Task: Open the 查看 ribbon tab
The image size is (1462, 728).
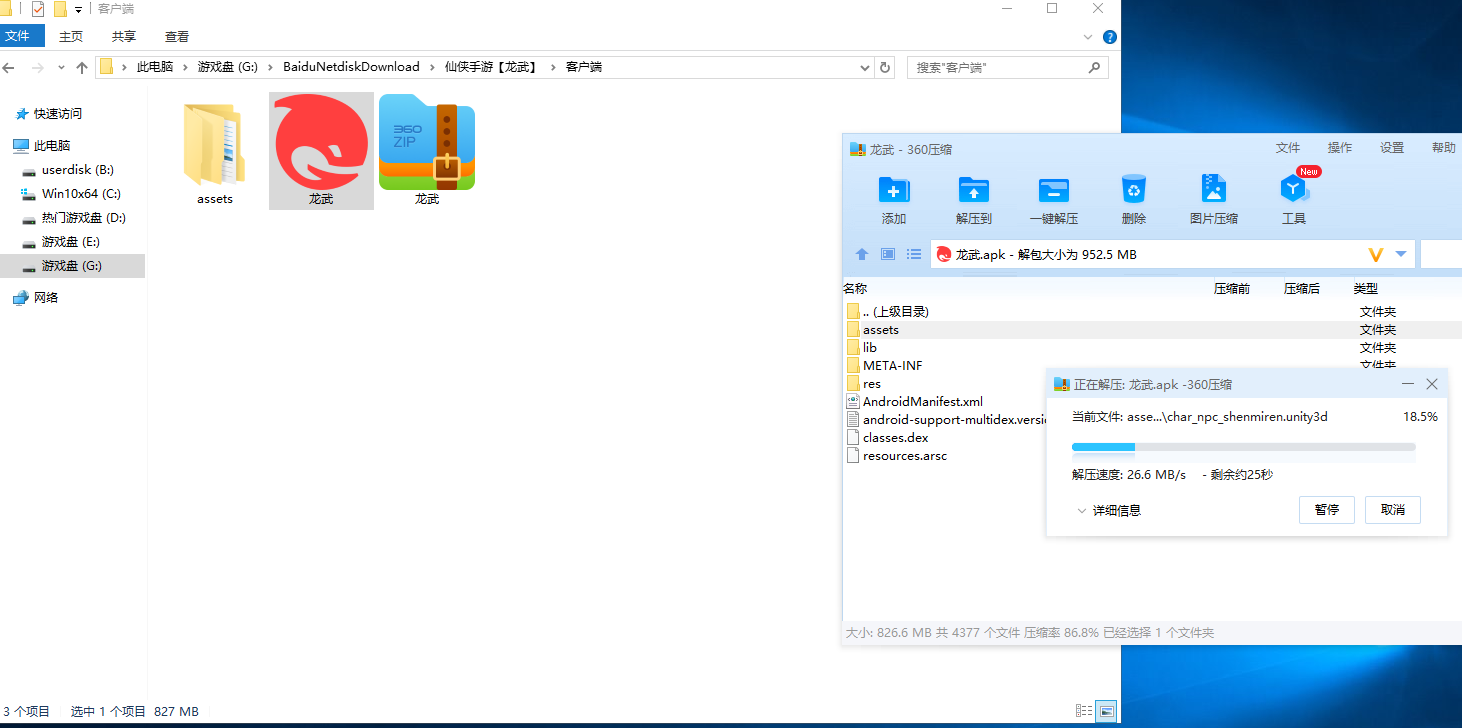Action: (177, 36)
